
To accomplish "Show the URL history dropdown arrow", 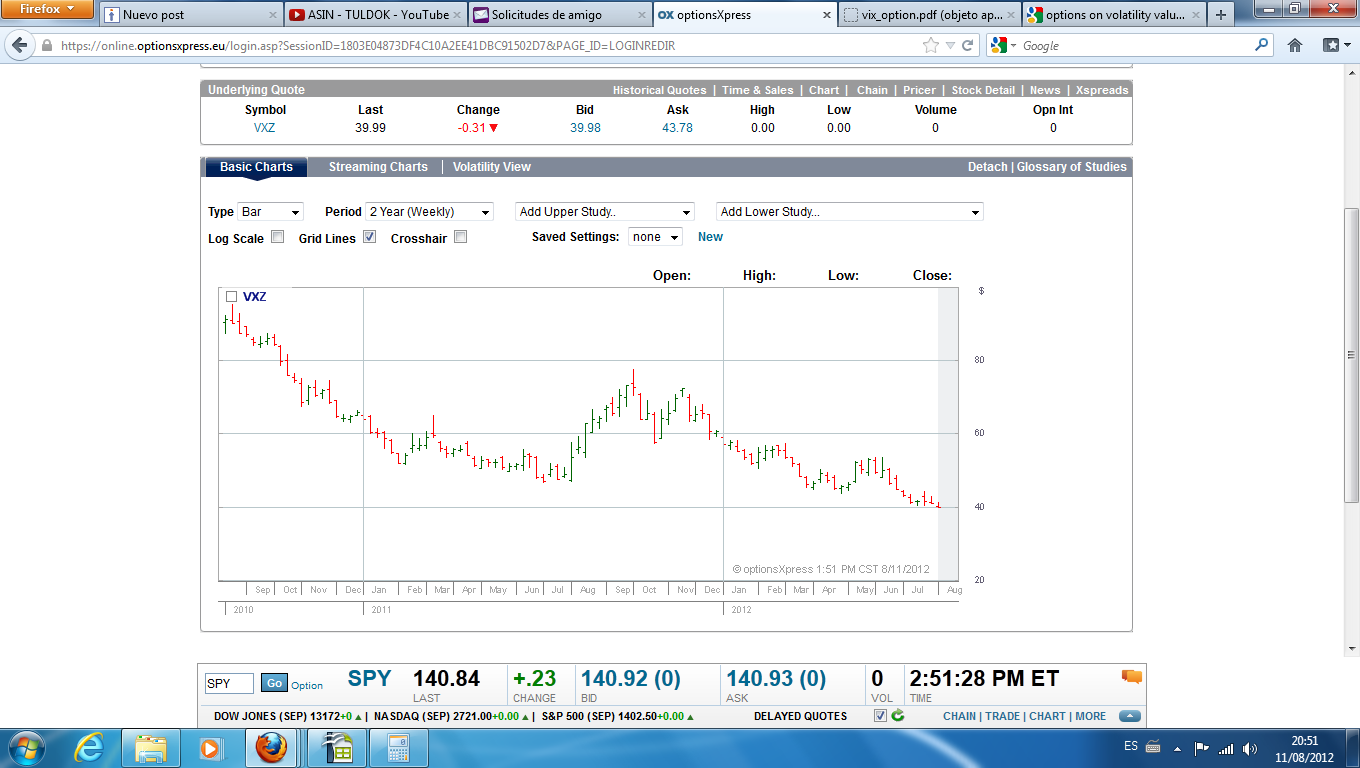I will [951, 45].
